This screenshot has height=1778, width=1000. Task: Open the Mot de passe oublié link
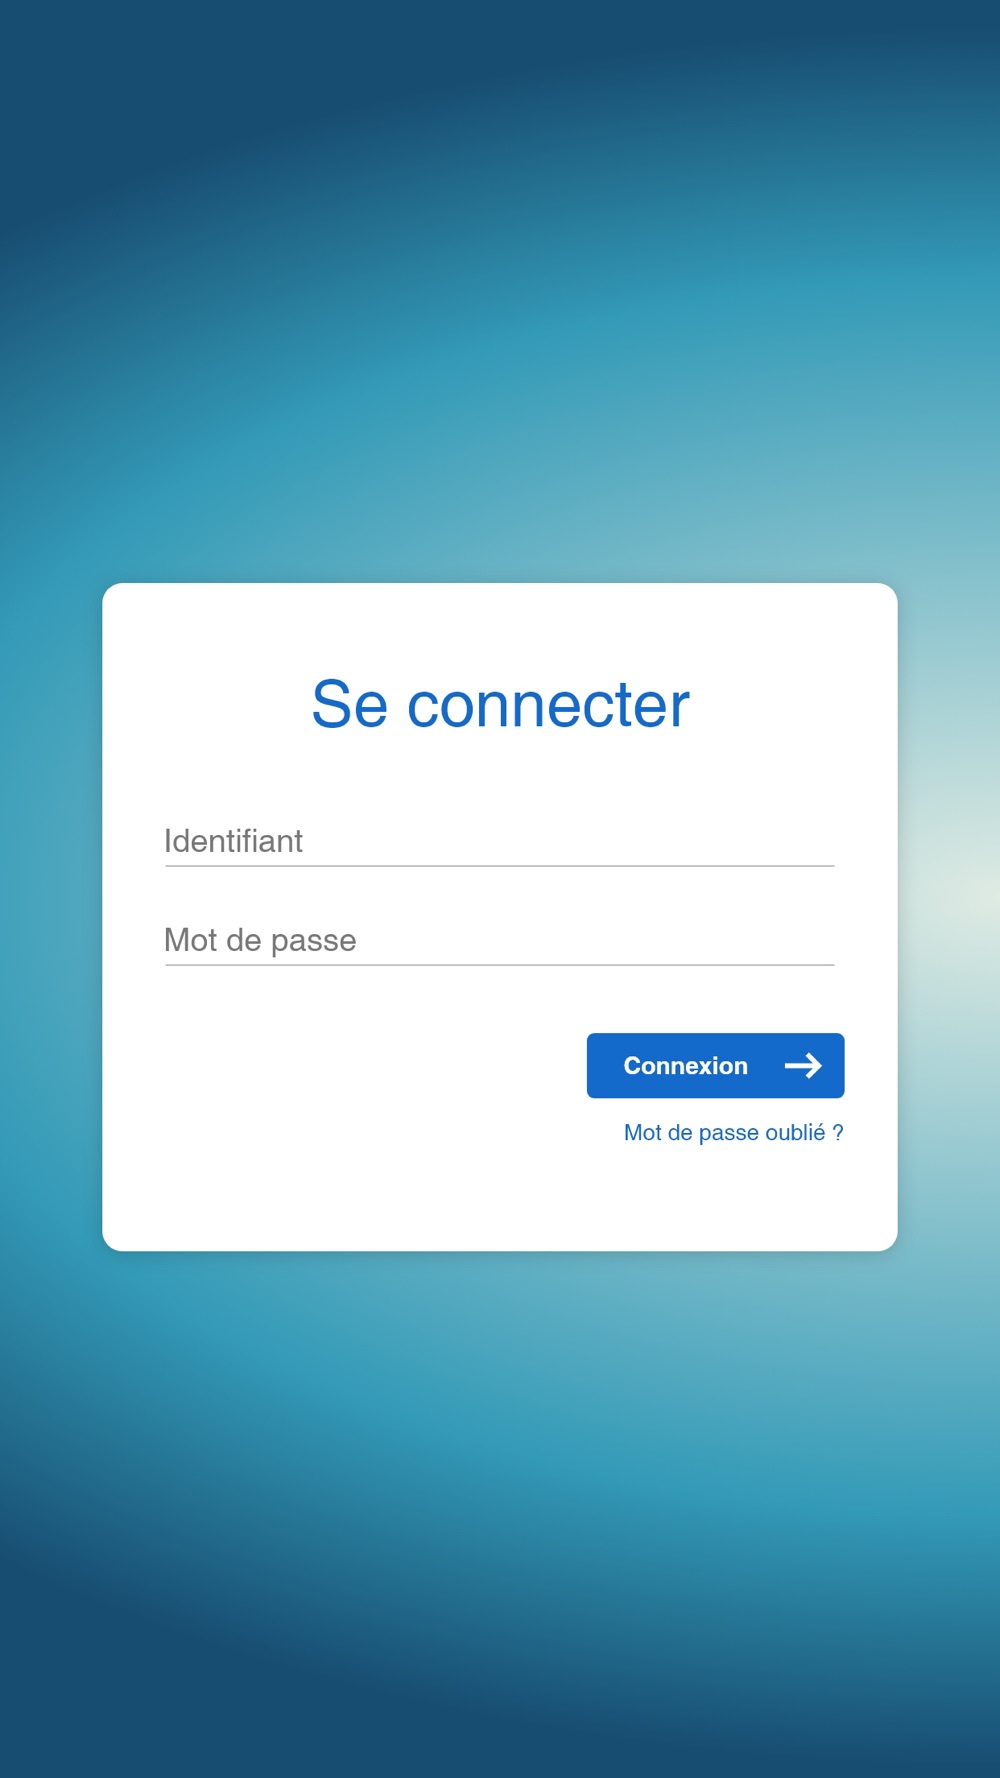pos(733,1133)
